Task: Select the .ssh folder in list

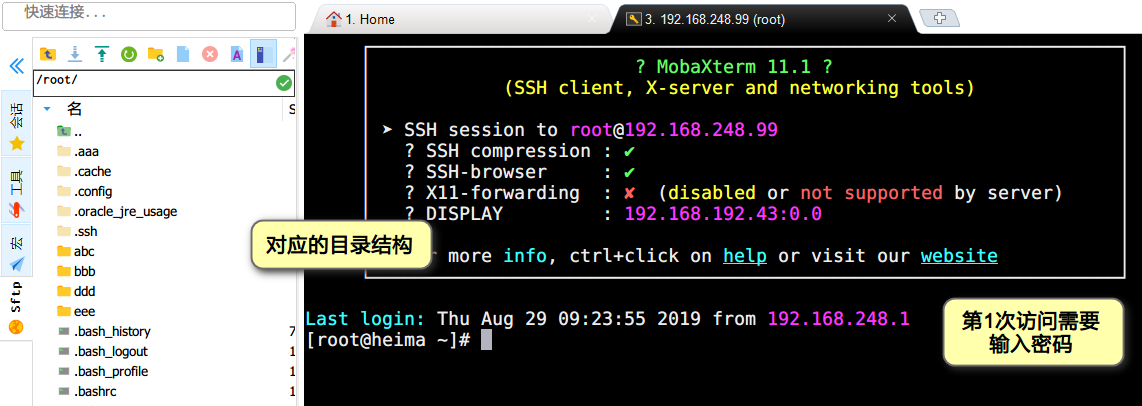Action: point(85,232)
